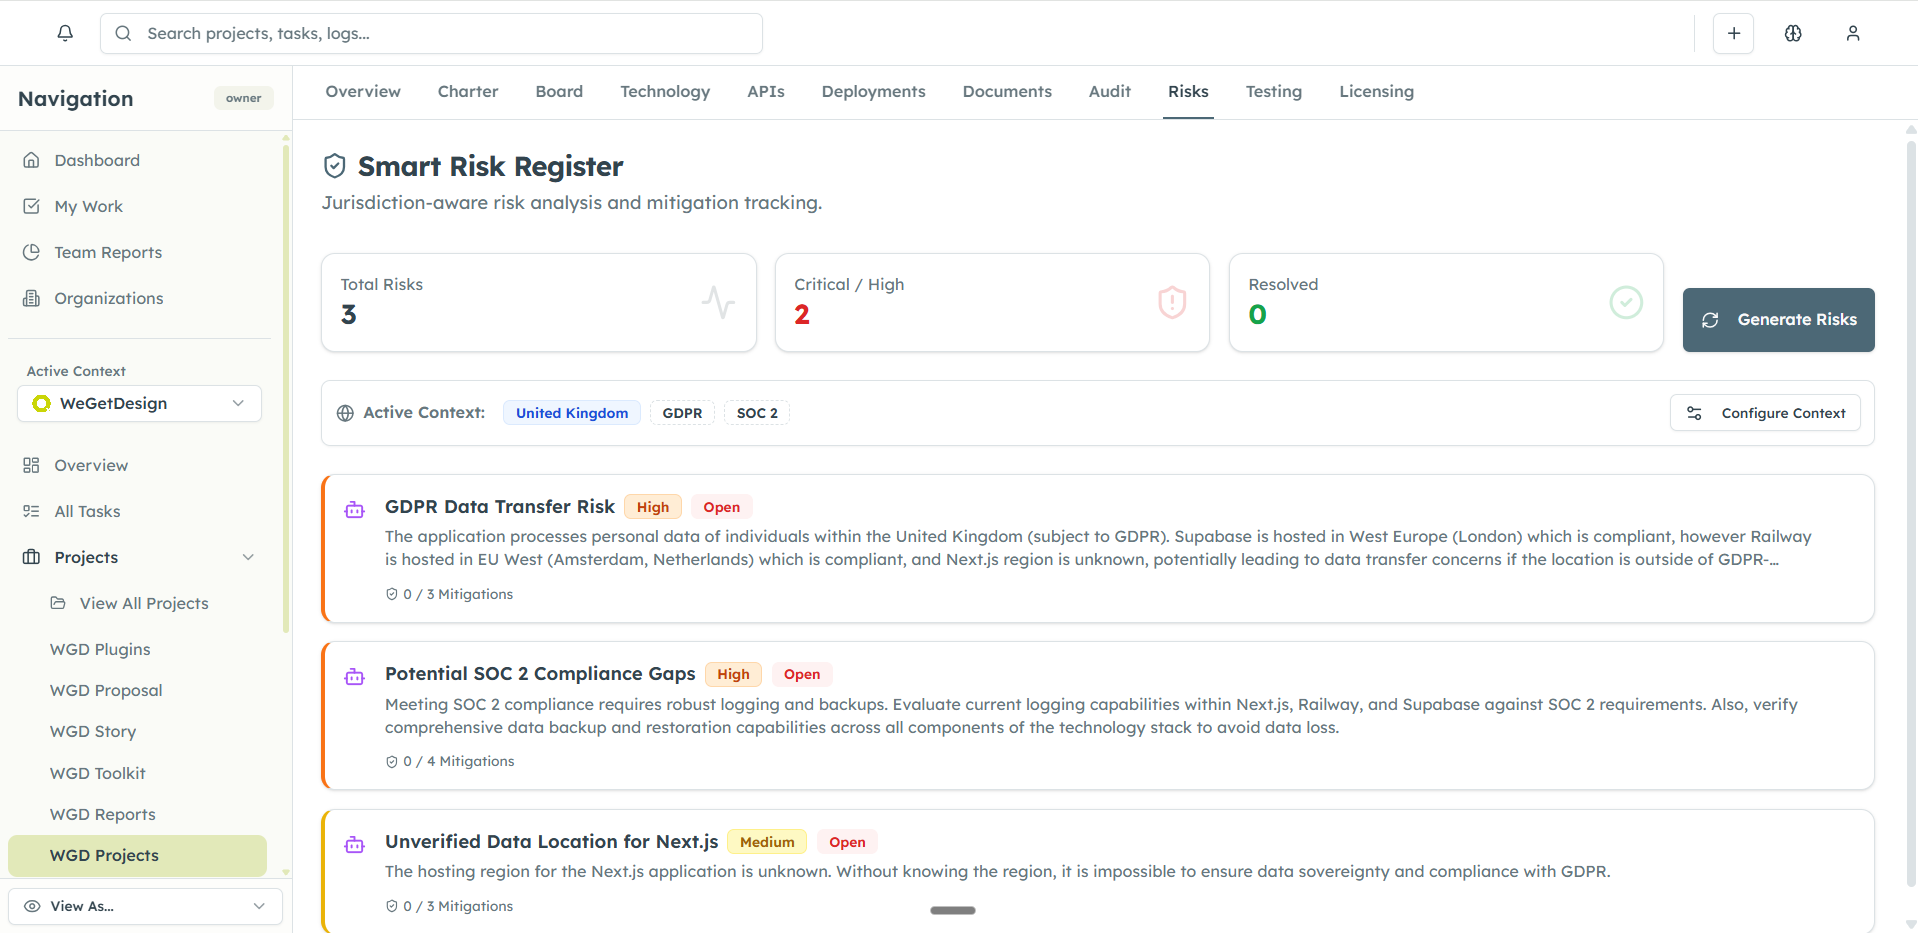
Task: Click the Configure Context button
Action: pyautogui.click(x=1765, y=413)
